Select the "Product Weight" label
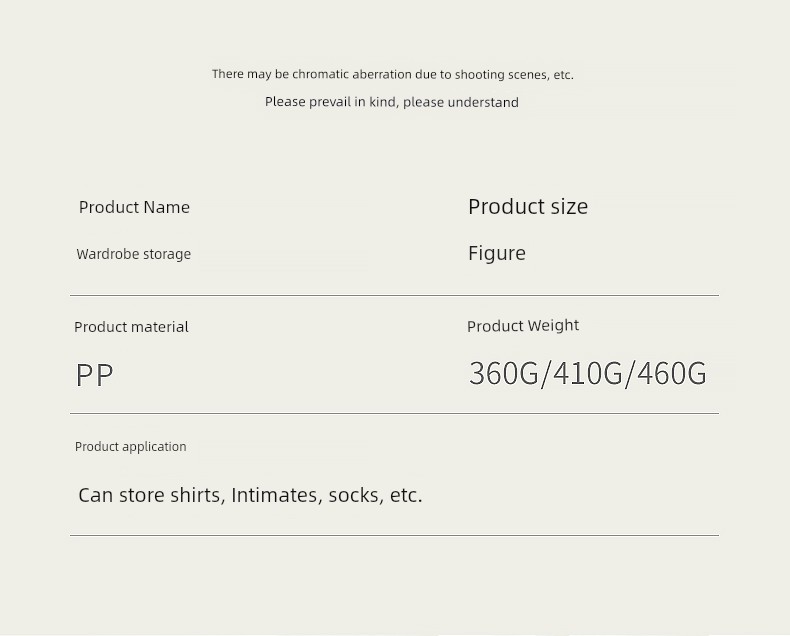Viewport: 790px width, 636px height. [522, 326]
